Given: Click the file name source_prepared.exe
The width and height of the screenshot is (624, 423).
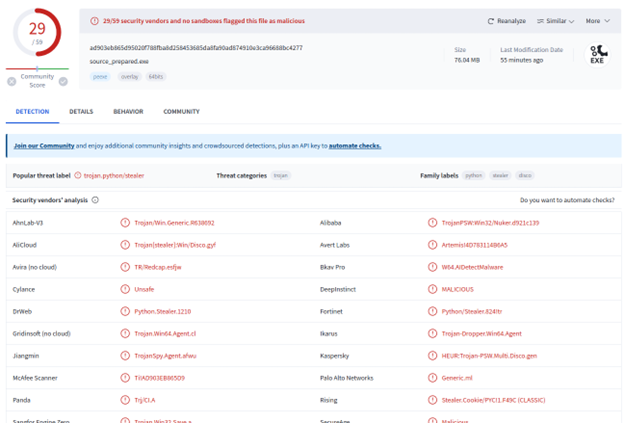Looking at the screenshot, I should [119, 62].
